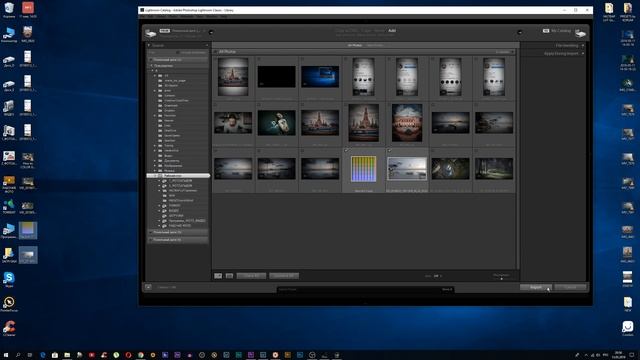Image resolution: width=640 pixels, height=360 pixels.
Task: Toggle the All Photos header checkbox
Action: pos(216,52)
